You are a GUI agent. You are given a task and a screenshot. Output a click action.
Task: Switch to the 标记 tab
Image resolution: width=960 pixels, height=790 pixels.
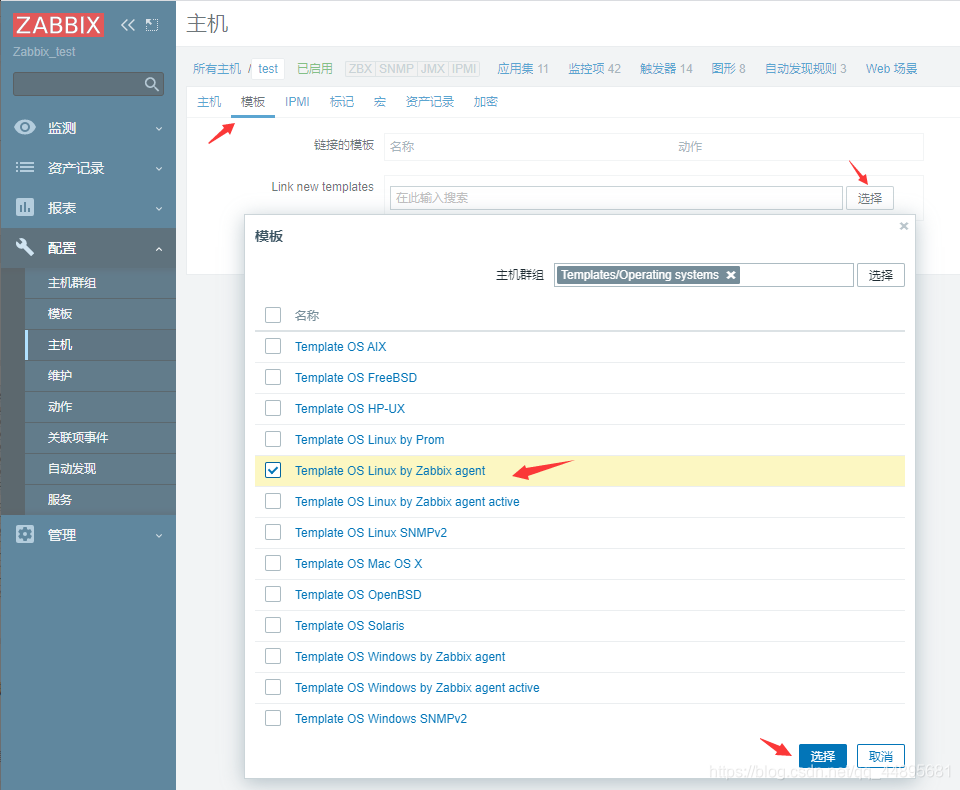pos(342,102)
